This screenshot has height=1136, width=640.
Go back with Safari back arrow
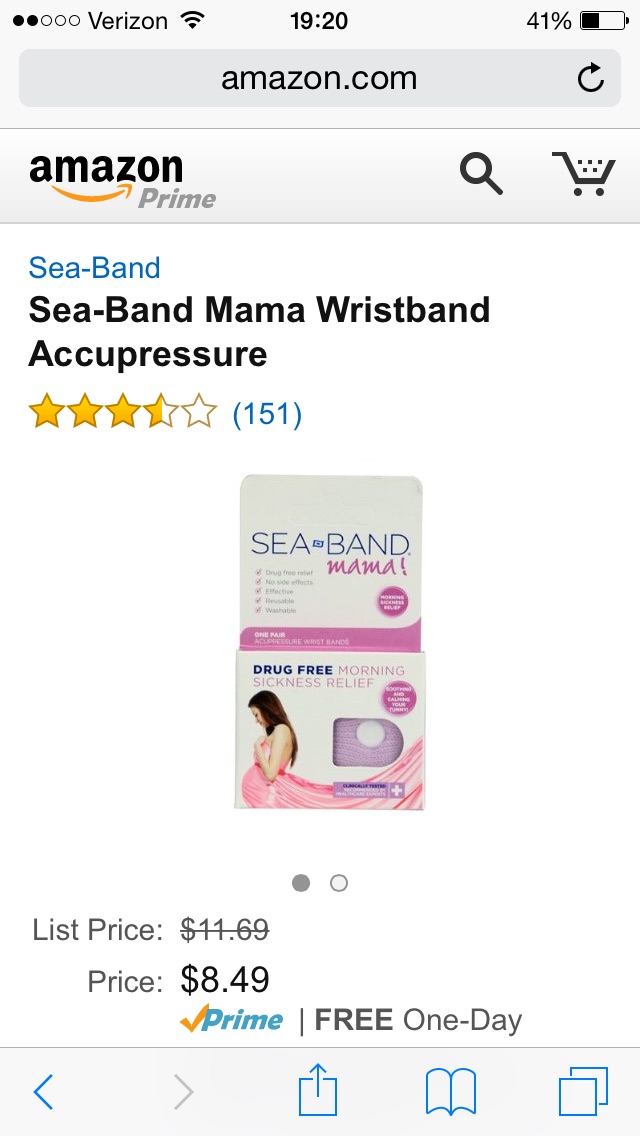coord(43,1092)
